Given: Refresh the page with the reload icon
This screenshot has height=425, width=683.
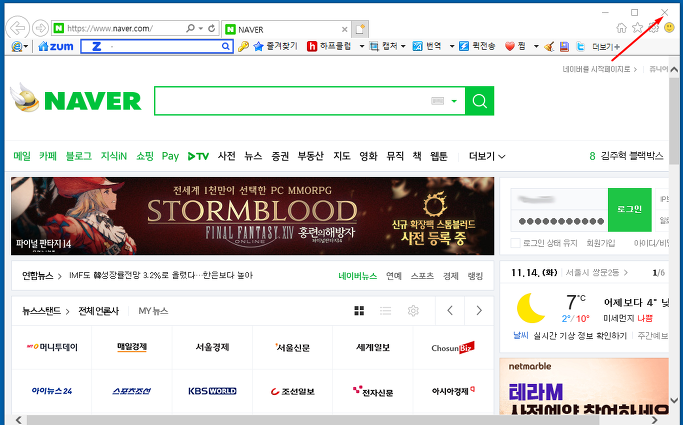Looking at the screenshot, I should (212, 28).
